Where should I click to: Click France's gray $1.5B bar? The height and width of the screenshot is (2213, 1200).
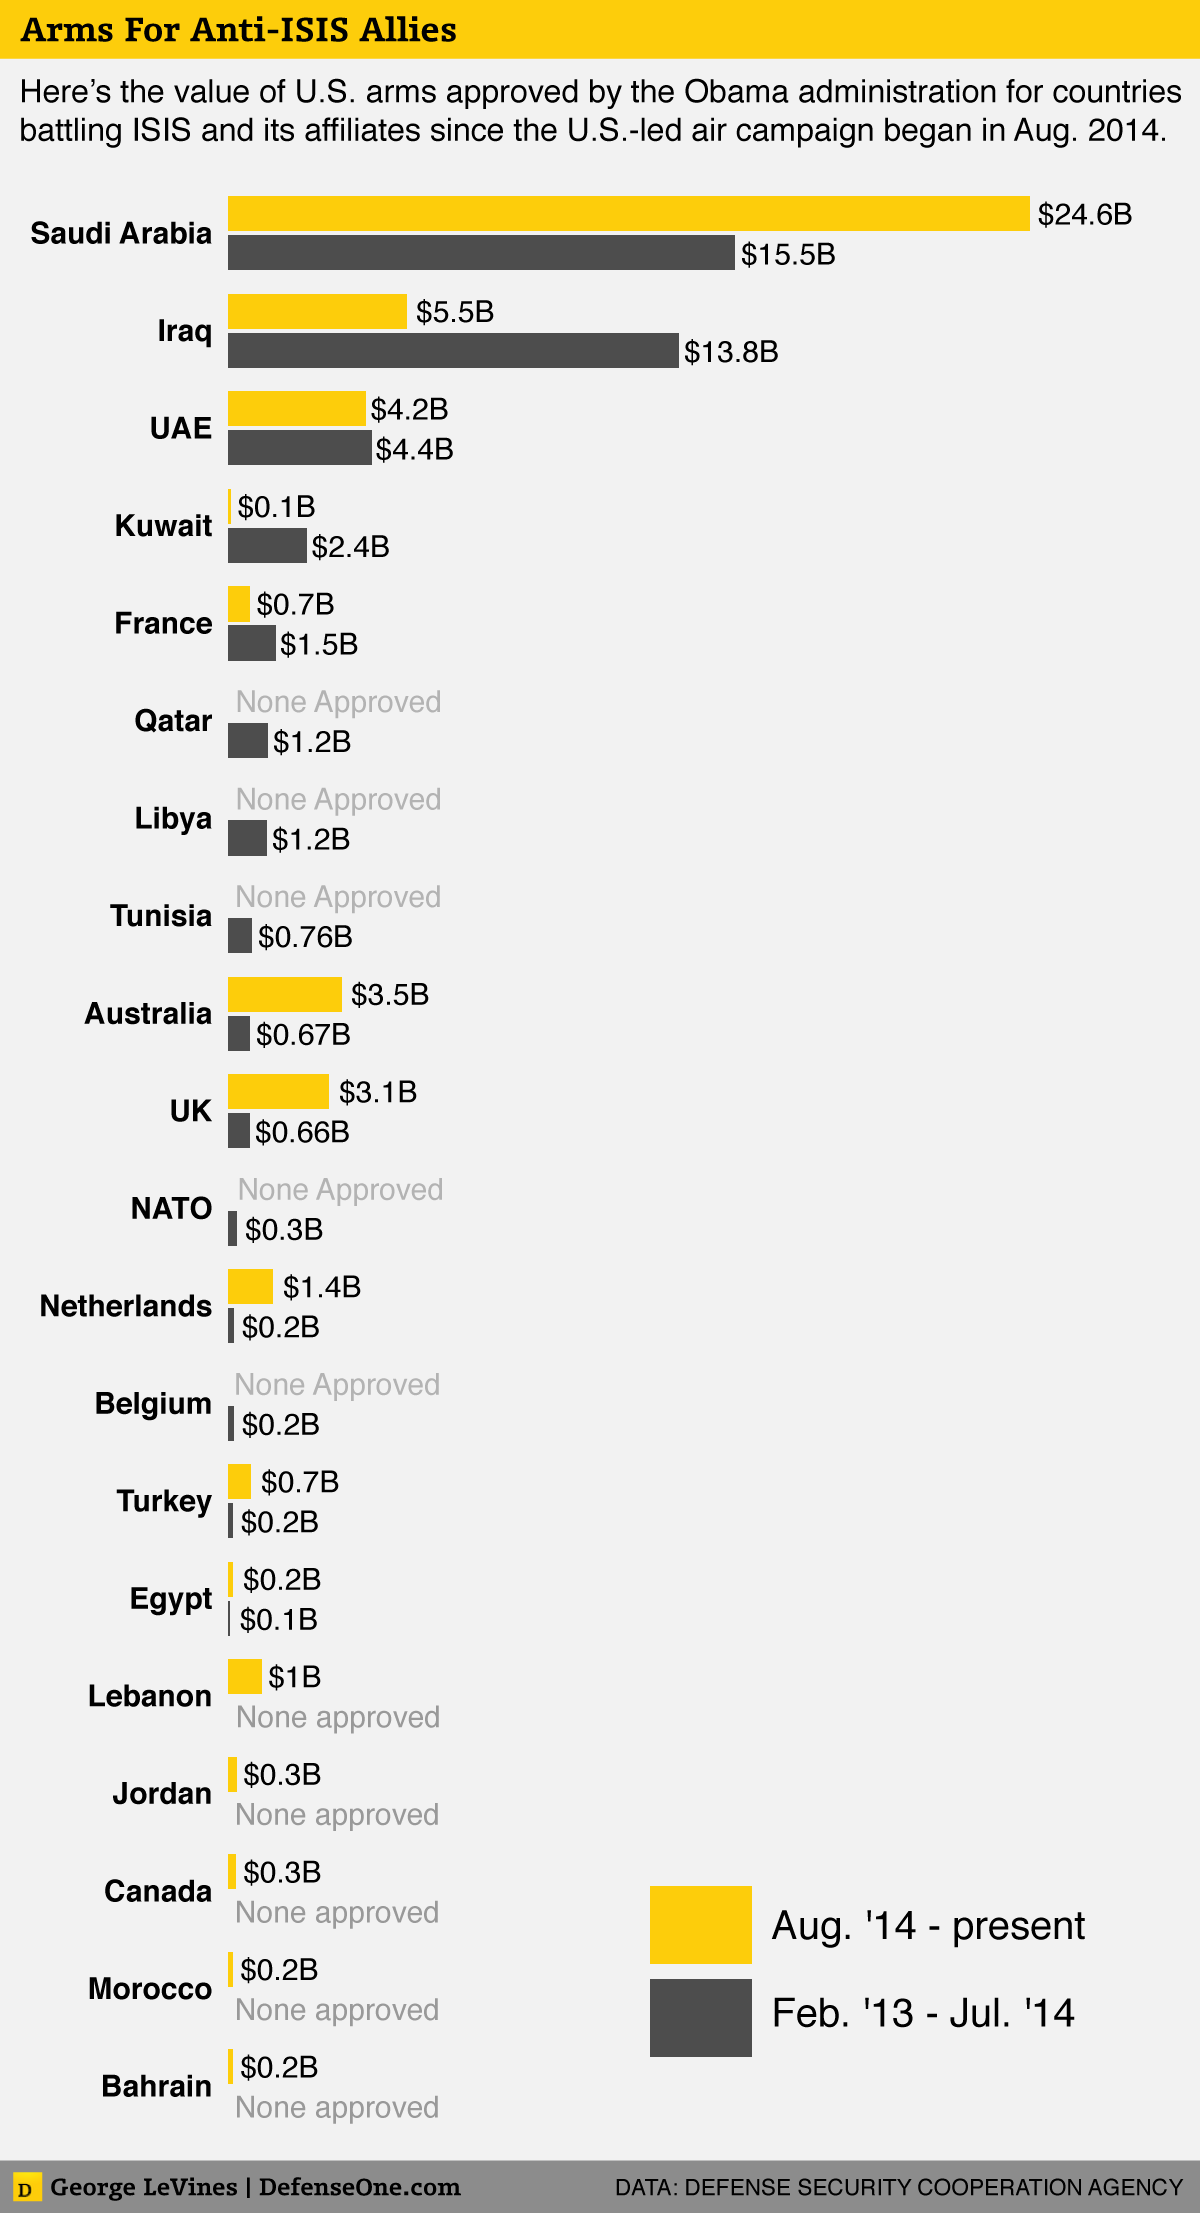pos(251,643)
